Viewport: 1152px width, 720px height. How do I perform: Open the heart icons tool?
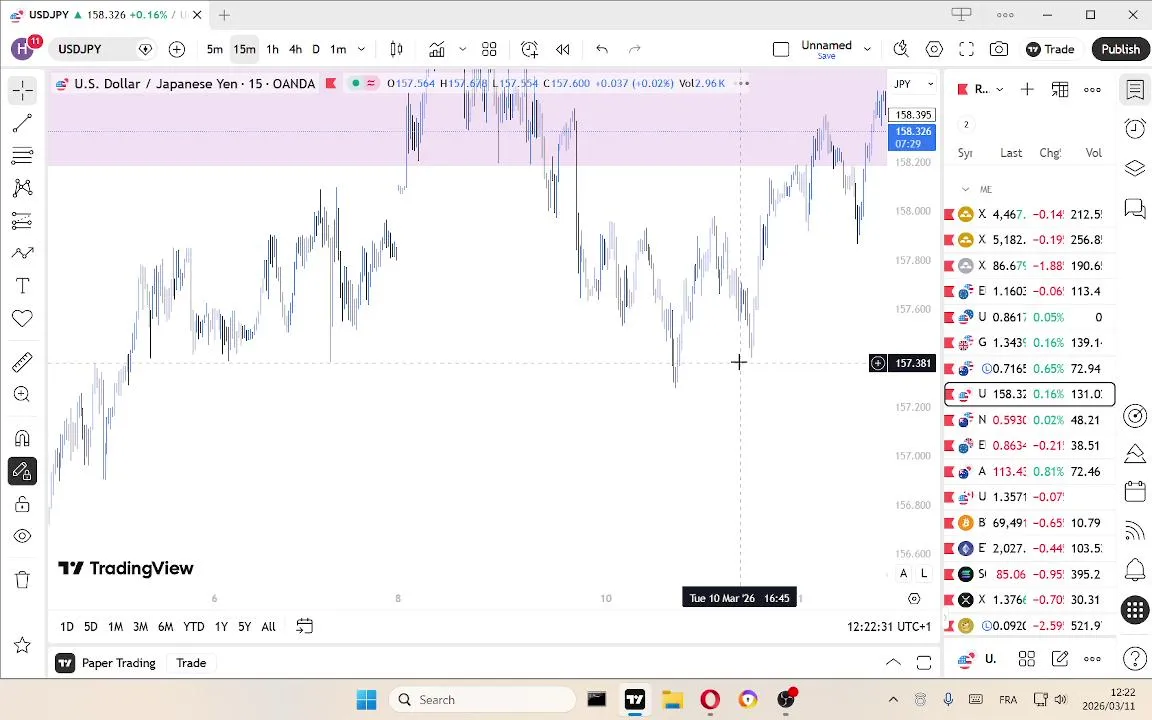(22, 319)
